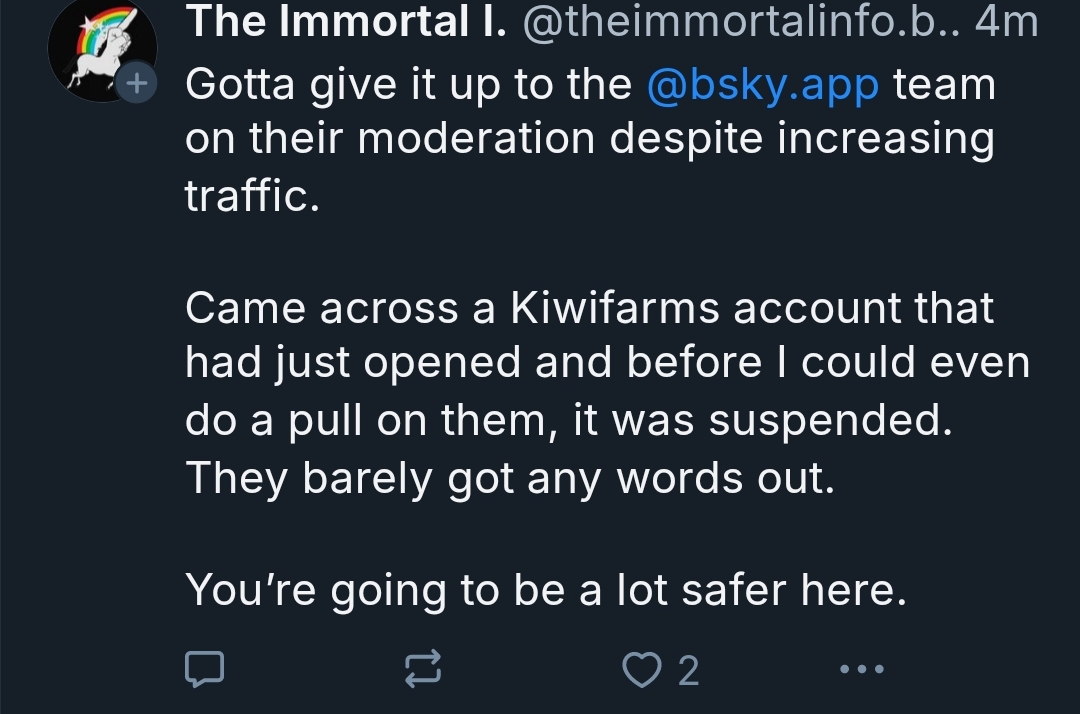The width and height of the screenshot is (1080, 714).
Task: Click the line starting "Gotta give it up"
Action: coord(408,85)
